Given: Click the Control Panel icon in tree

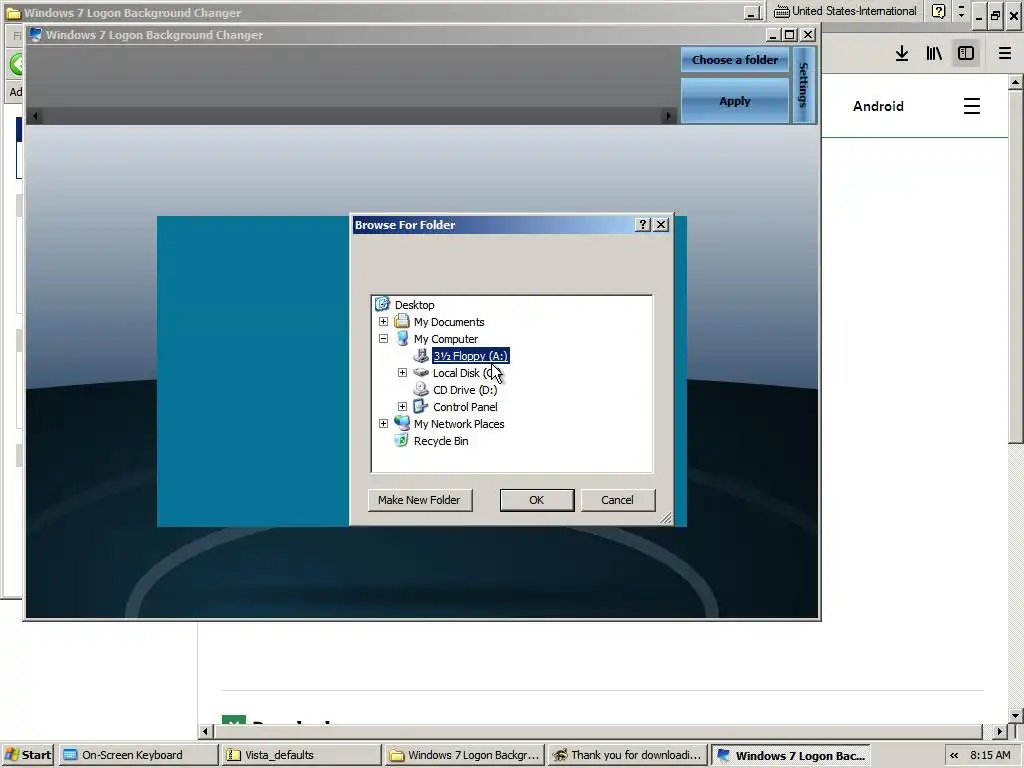Looking at the screenshot, I should 421,406.
